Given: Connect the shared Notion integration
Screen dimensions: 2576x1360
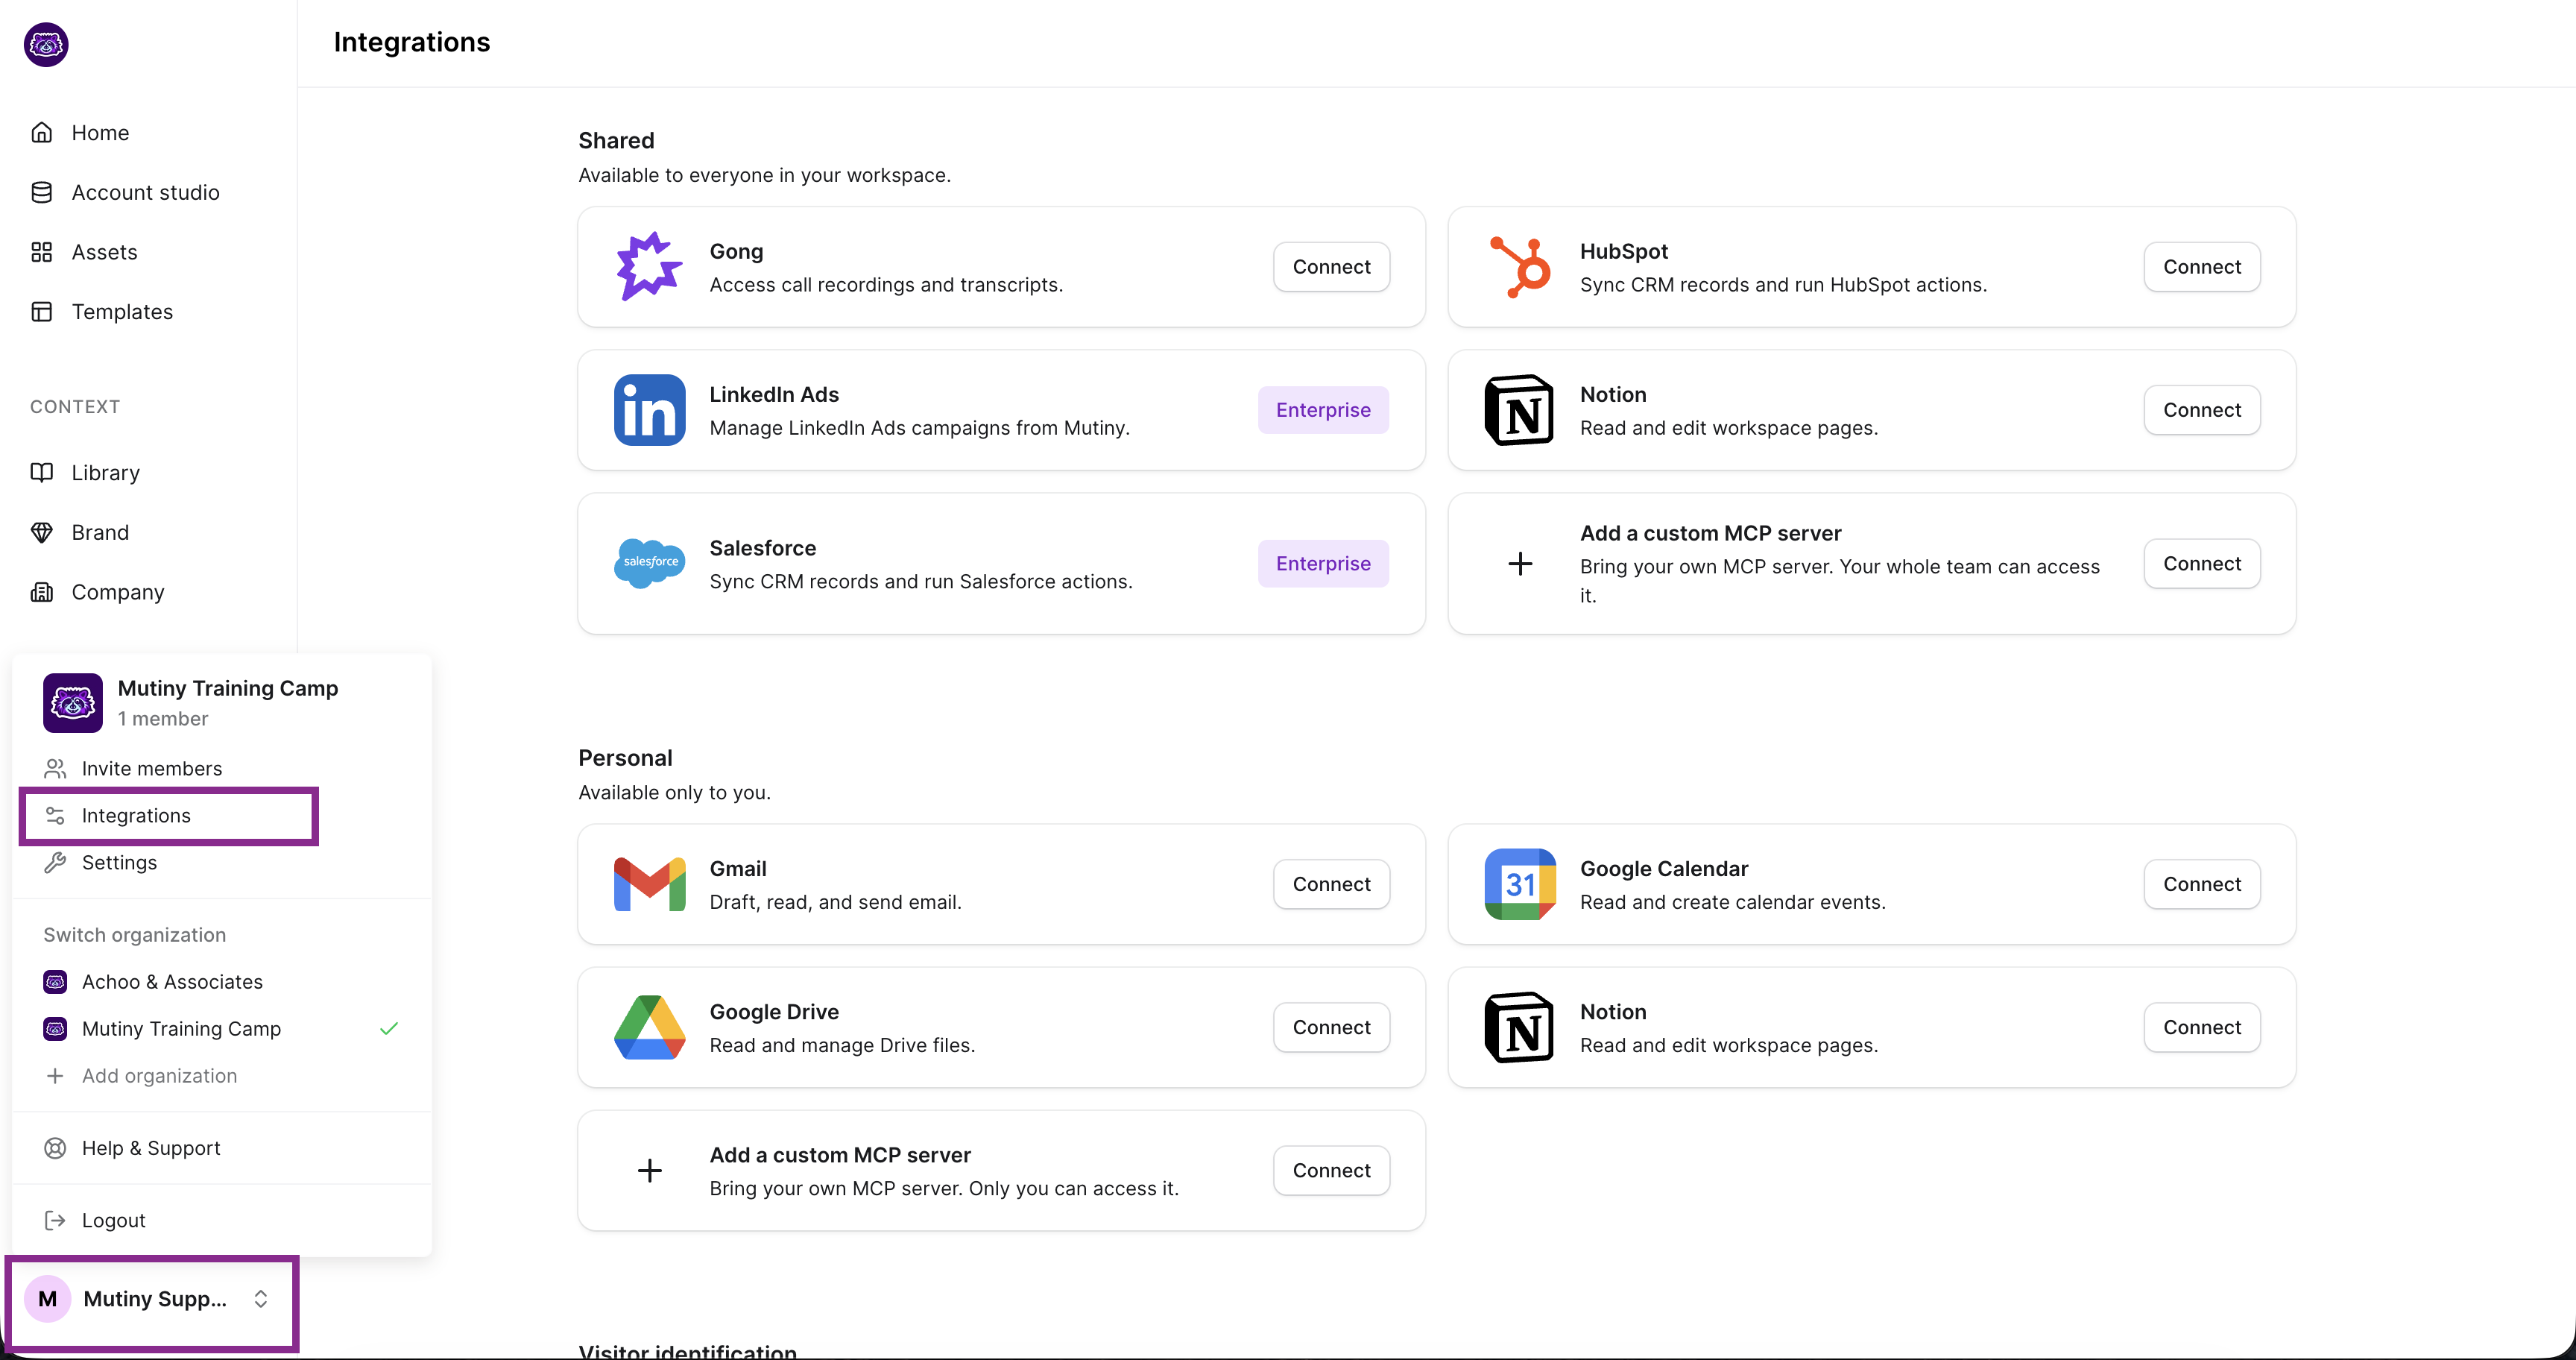Looking at the screenshot, I should tap(2201, 410).
